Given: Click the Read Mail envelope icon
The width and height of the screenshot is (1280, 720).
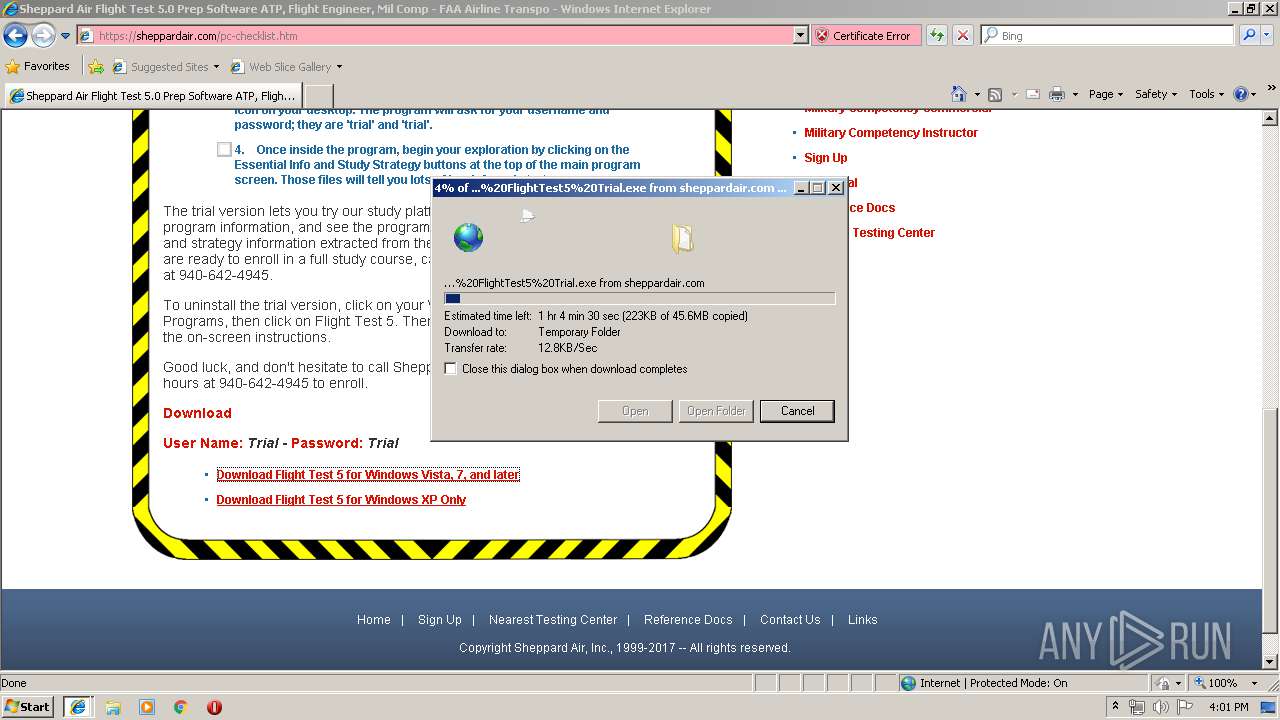Looking at the screenshot, I should (1032, 94).
